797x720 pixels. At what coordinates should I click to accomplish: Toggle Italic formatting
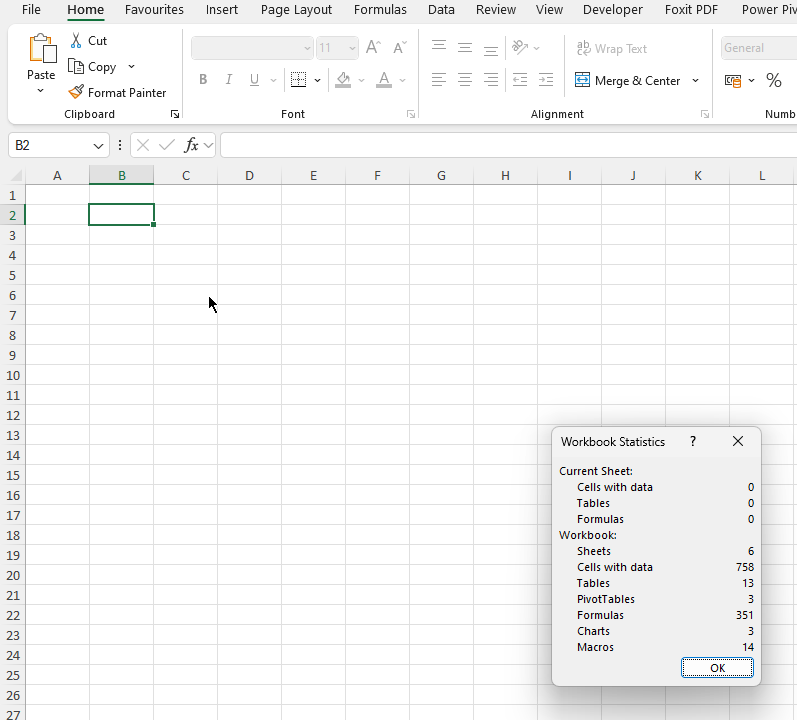pos(229,80)
